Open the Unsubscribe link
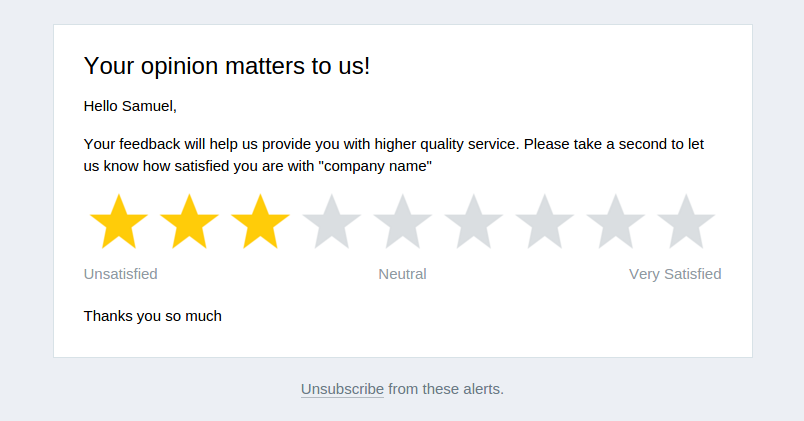 (x=342, y=389)
